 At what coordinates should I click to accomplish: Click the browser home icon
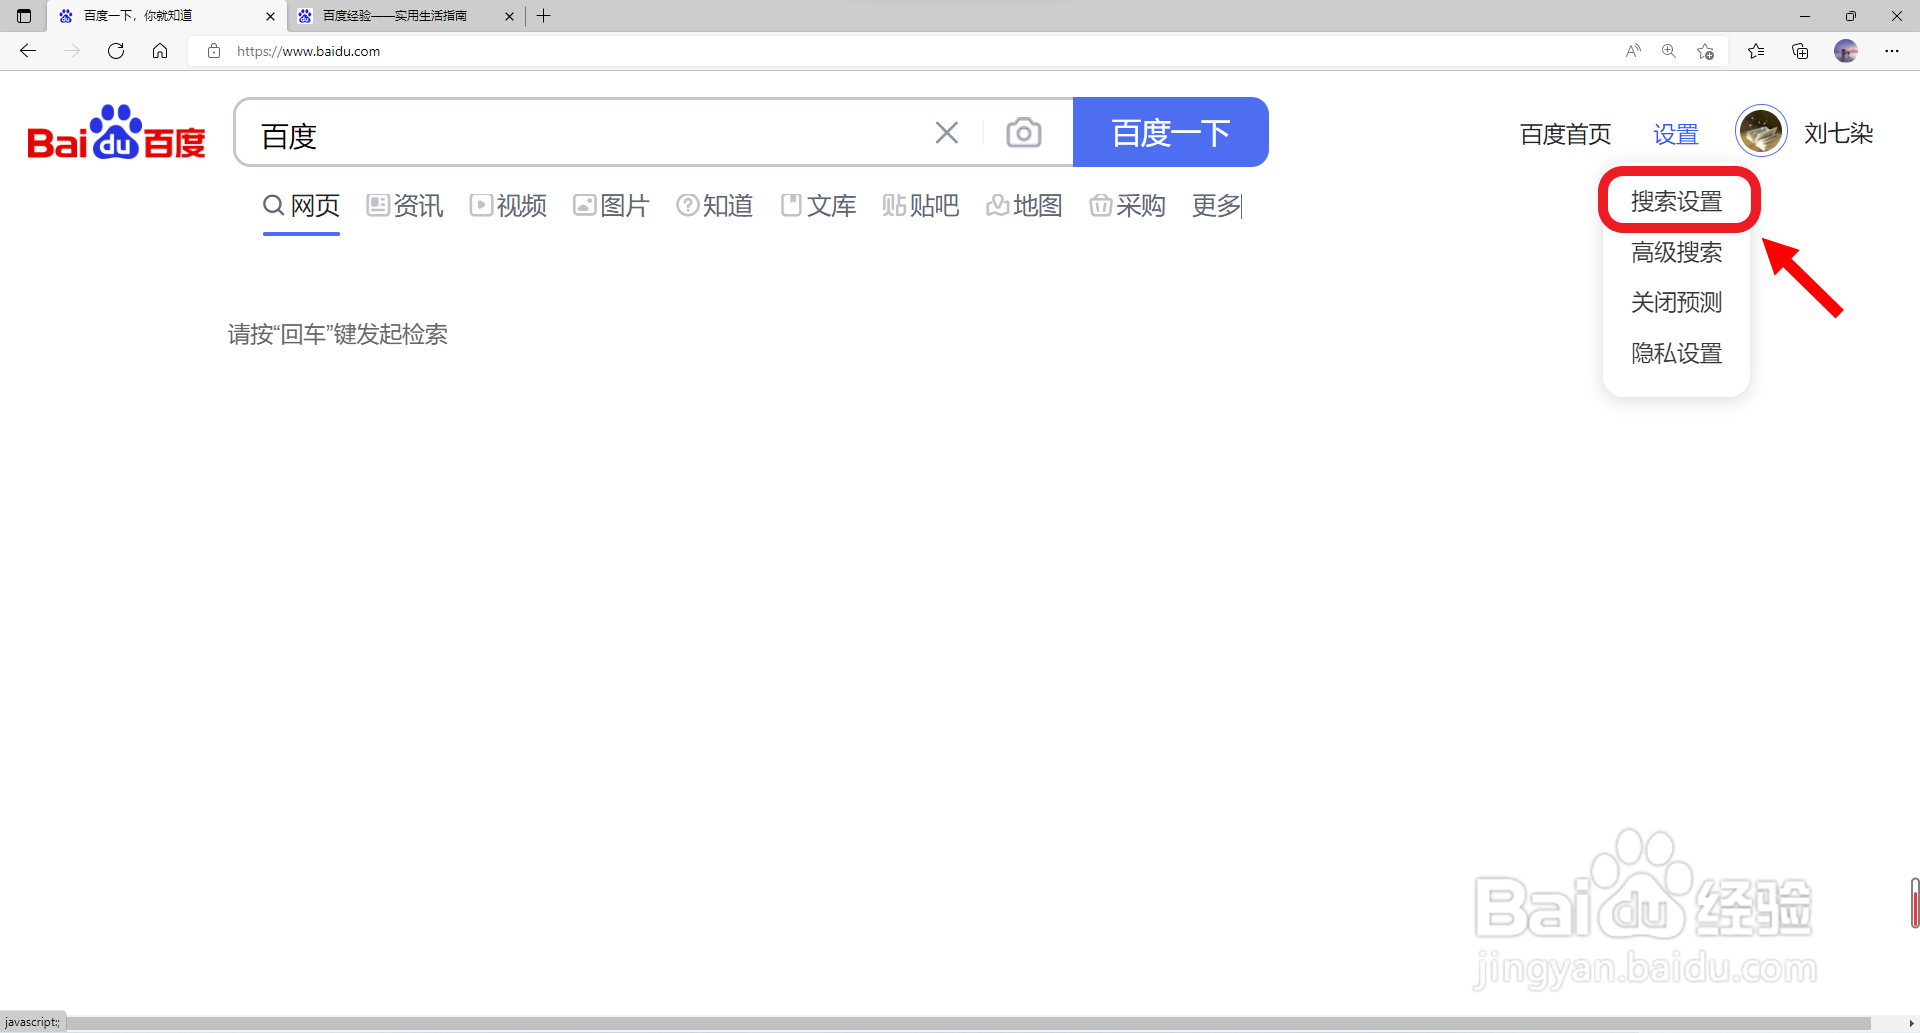[160, 51]
